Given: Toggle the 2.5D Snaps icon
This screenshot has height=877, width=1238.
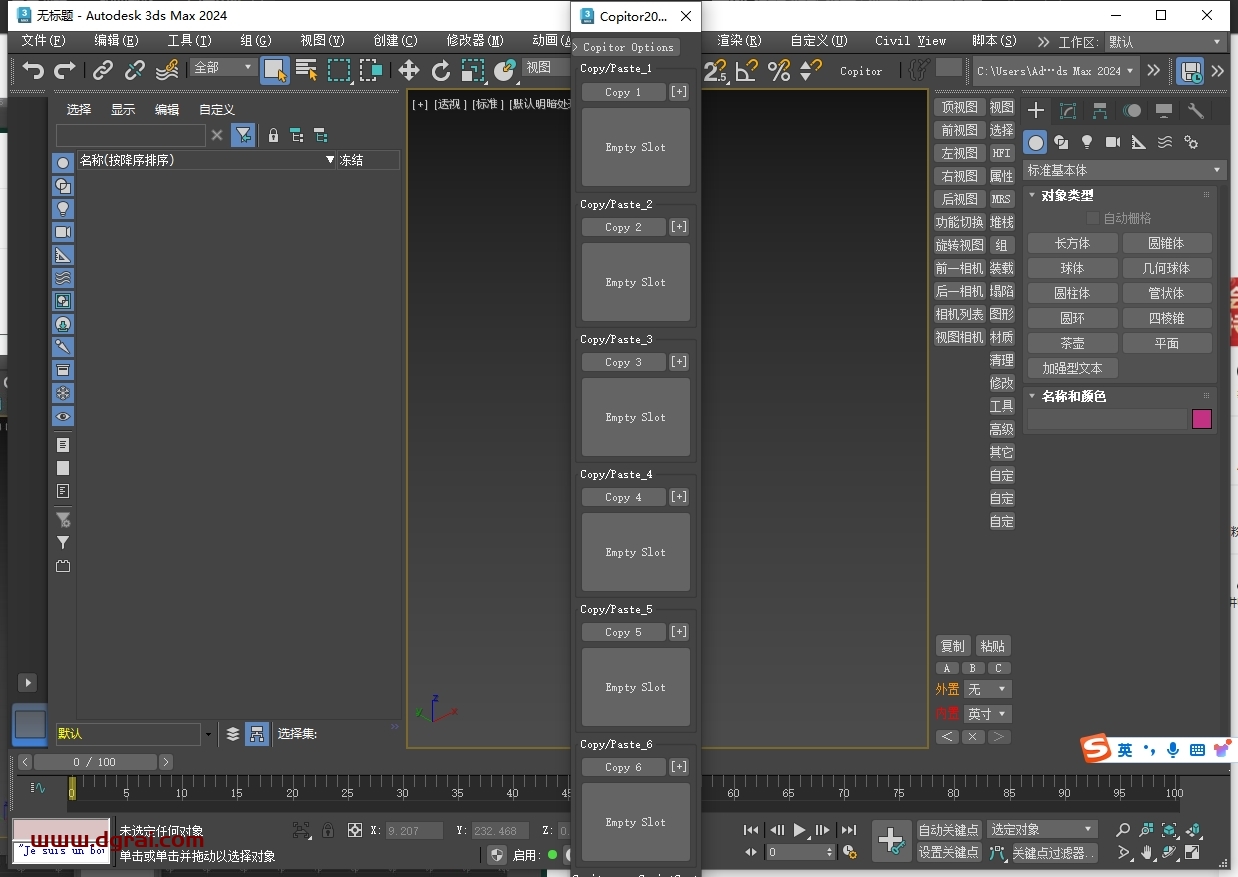Looking at the screenshot, I should 715,70.
